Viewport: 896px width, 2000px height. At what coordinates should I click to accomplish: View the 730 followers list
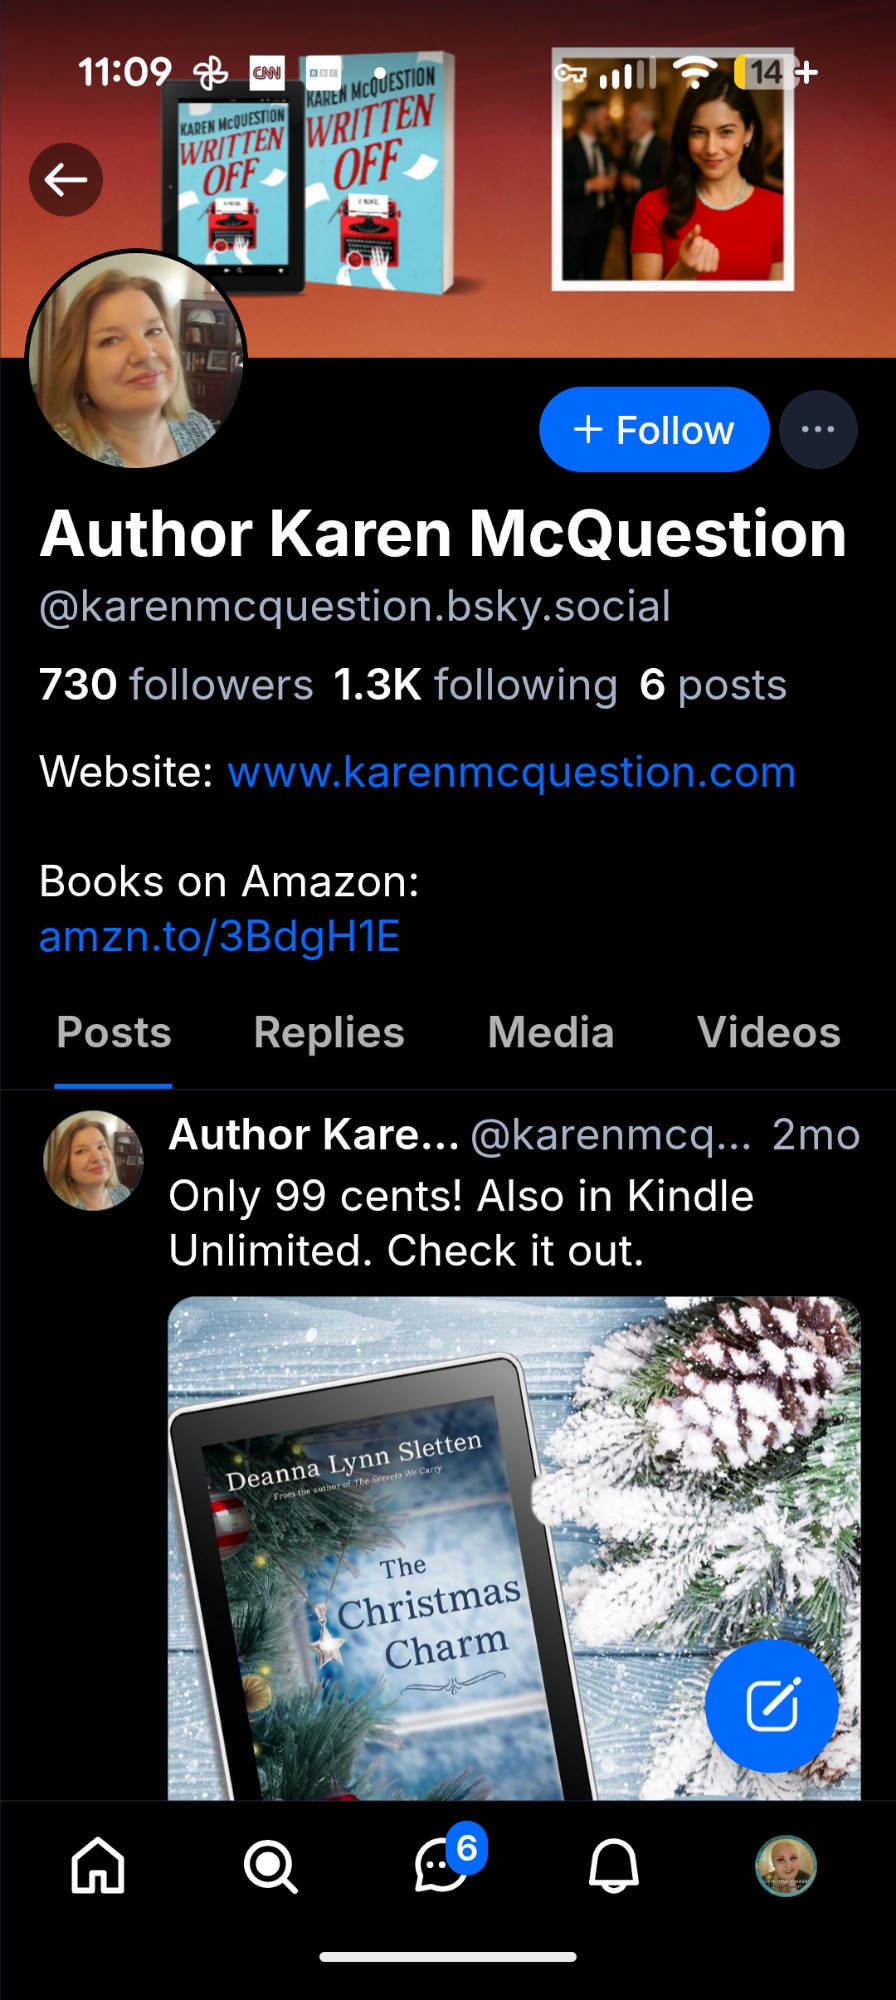point(177,686)
